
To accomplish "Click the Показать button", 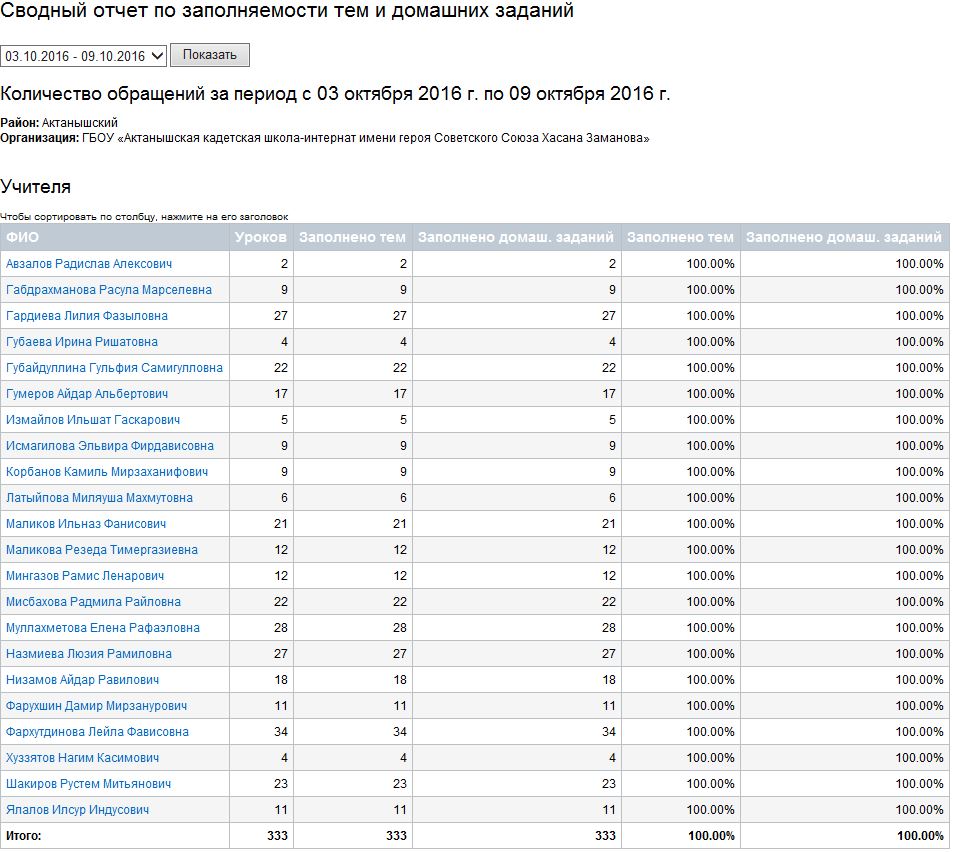I will 209,55.
